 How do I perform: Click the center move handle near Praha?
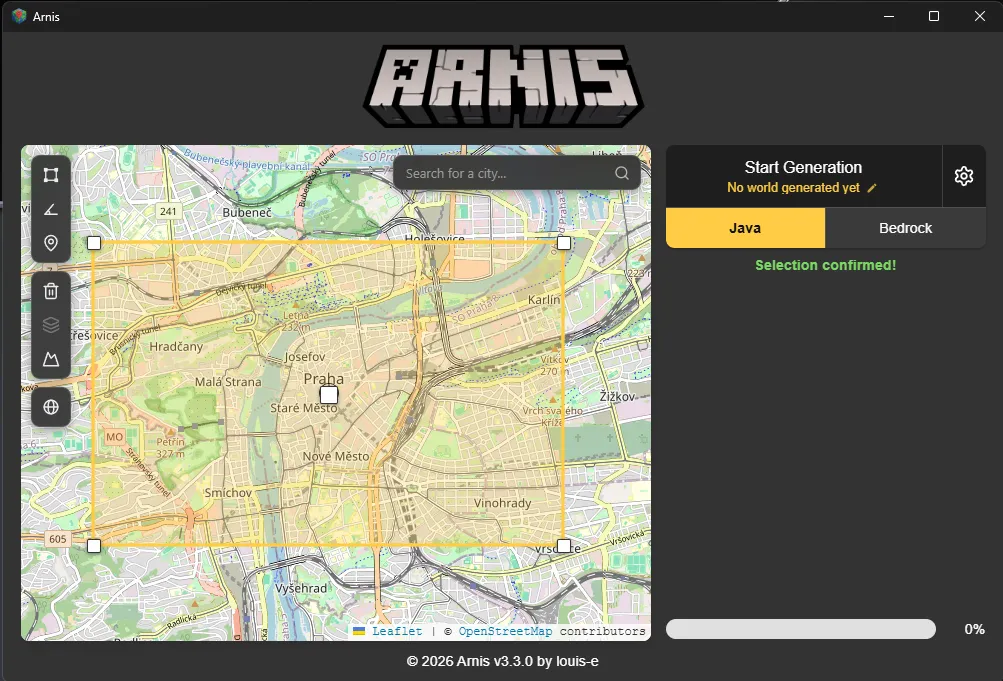click(x=329, y=395)
